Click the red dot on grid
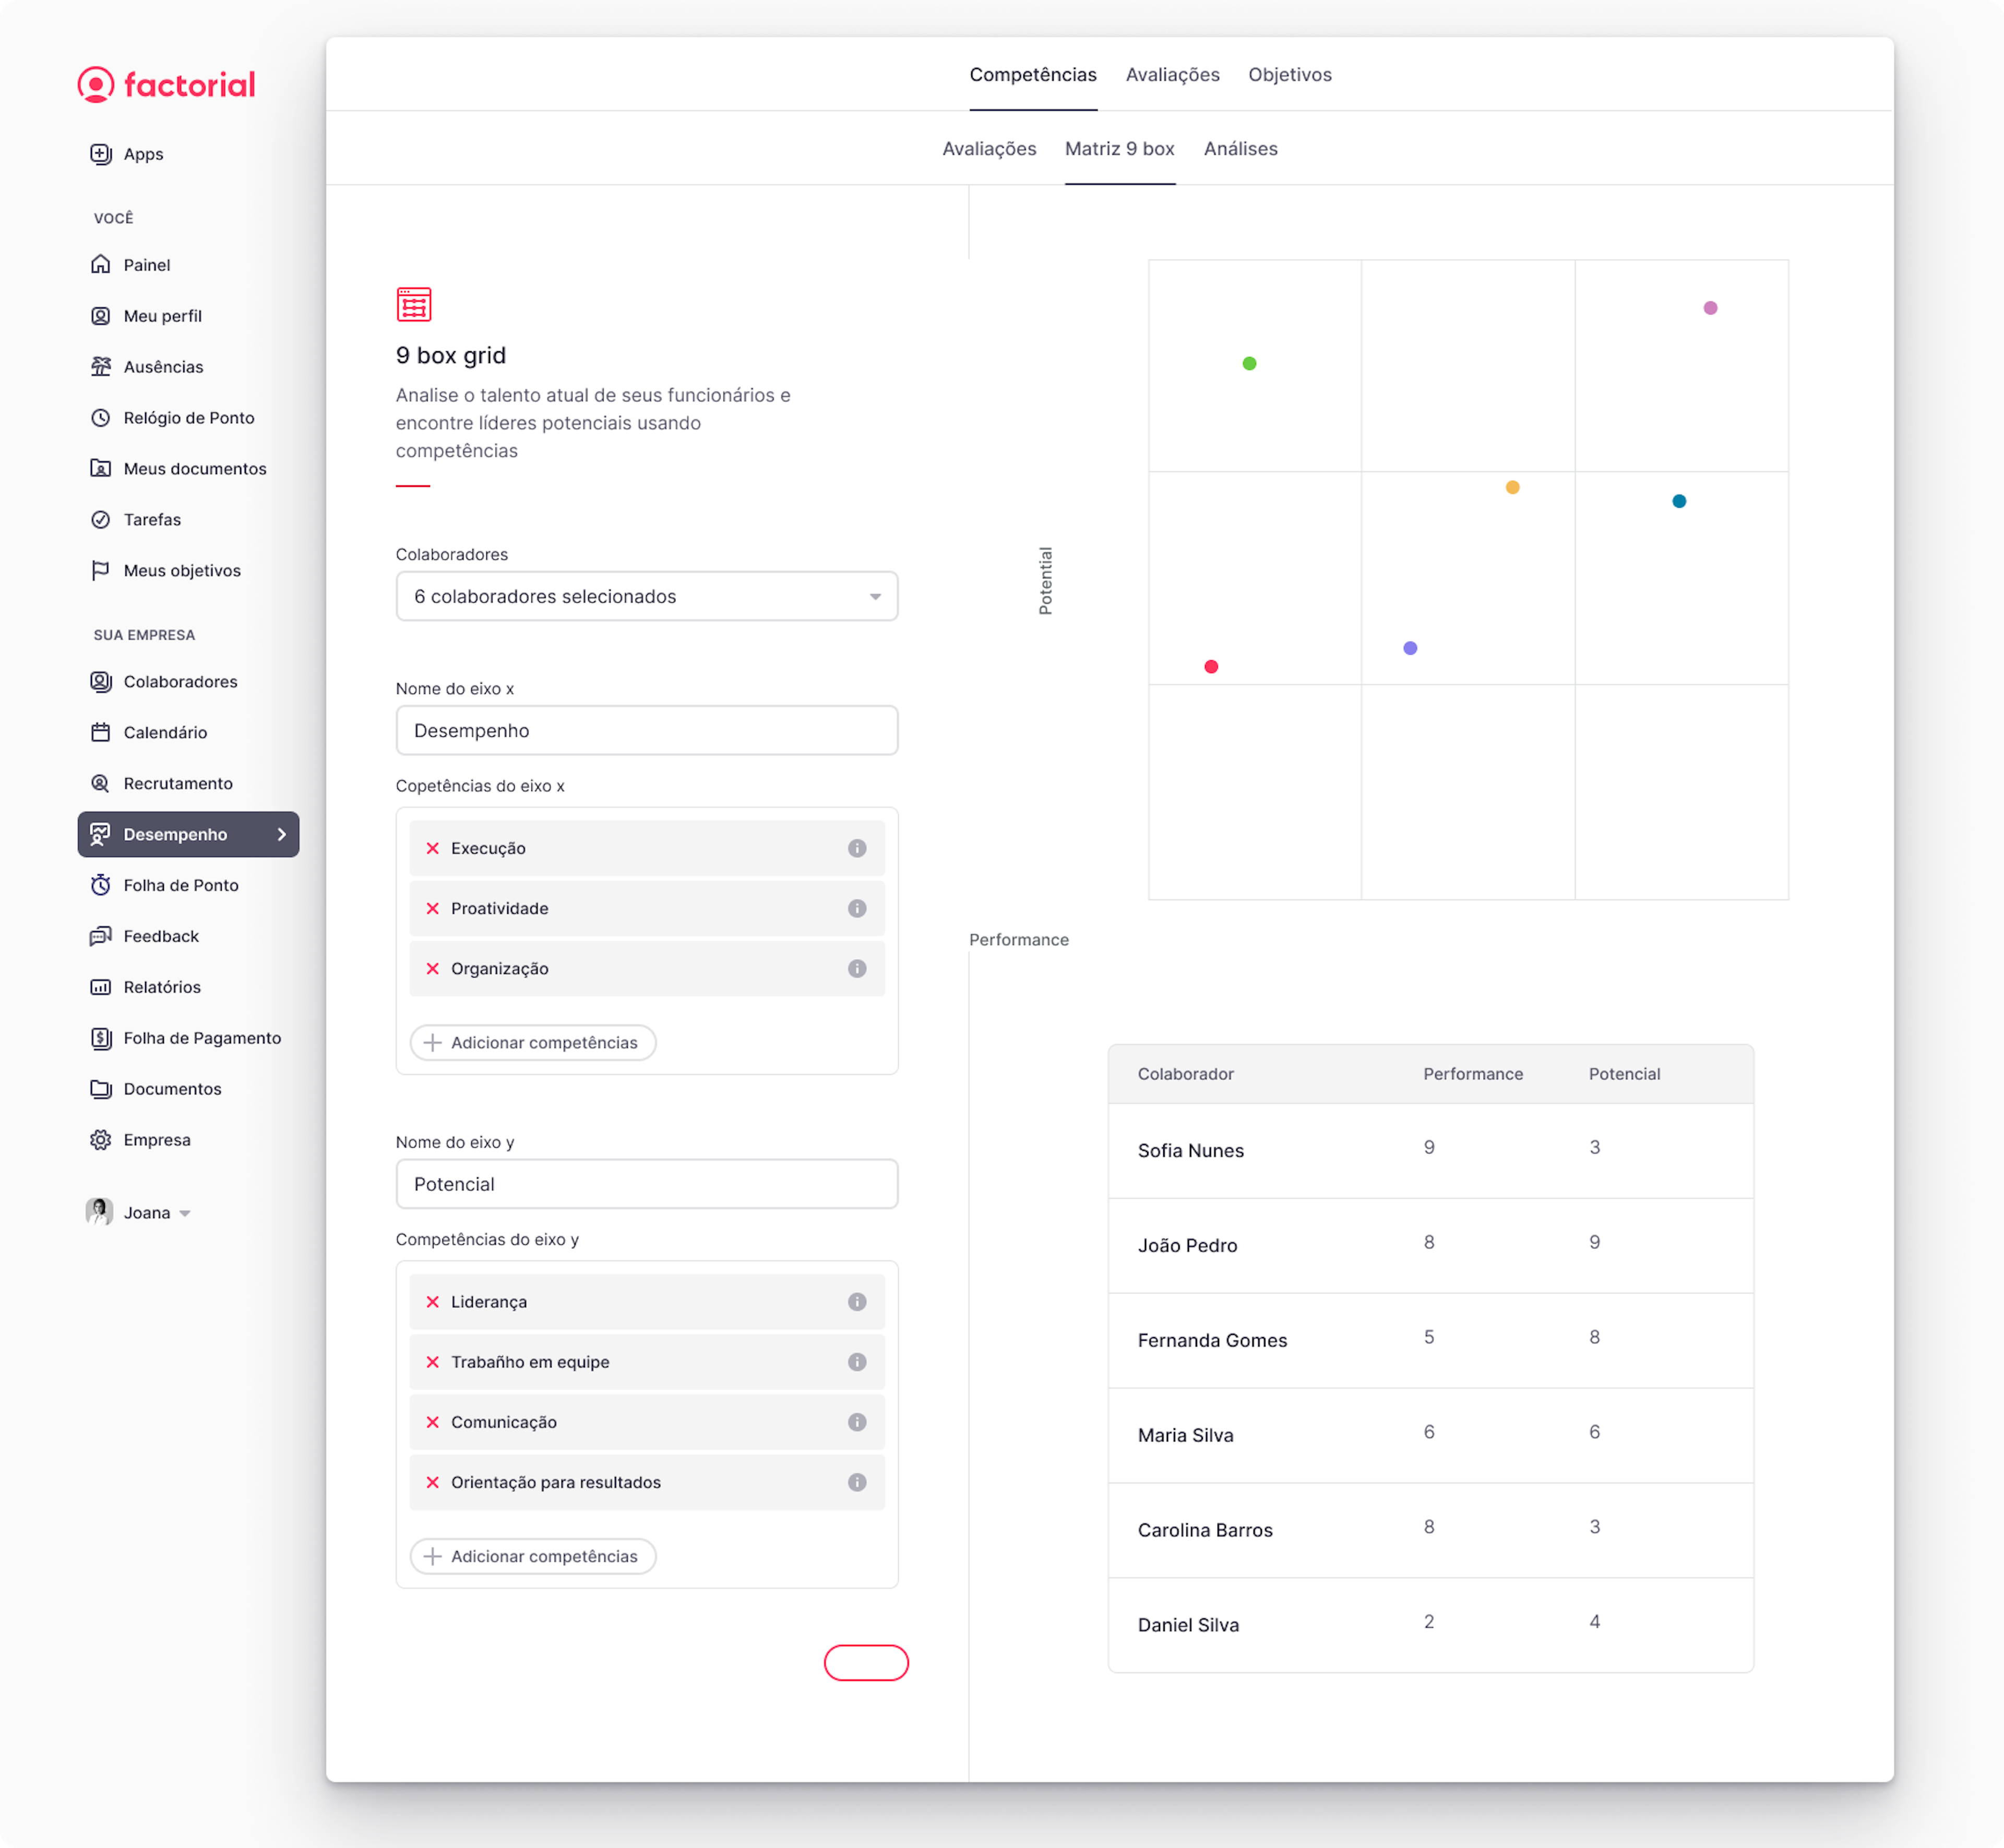This screenshot has height=1848, width=2004. (1212, 667)
